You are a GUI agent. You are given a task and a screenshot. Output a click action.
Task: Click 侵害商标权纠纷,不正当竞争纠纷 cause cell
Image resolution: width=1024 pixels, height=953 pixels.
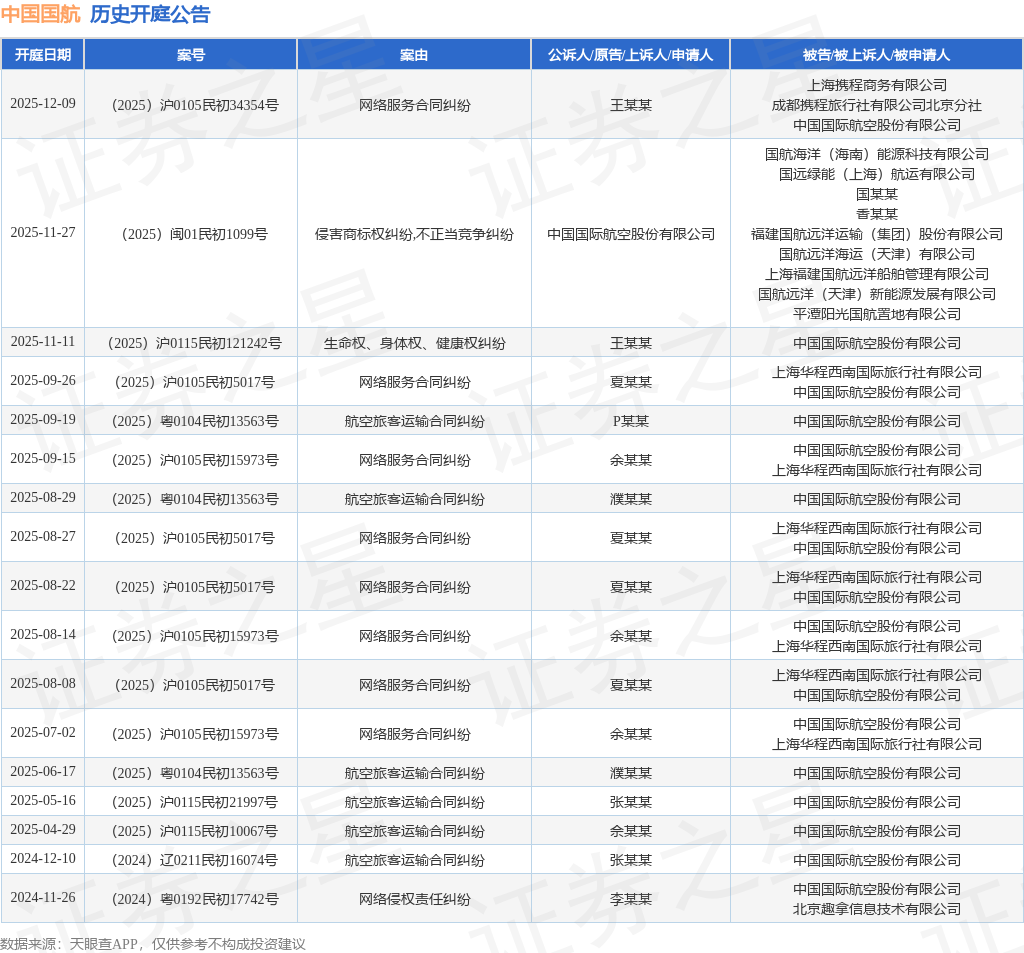(x=414, y=234)
